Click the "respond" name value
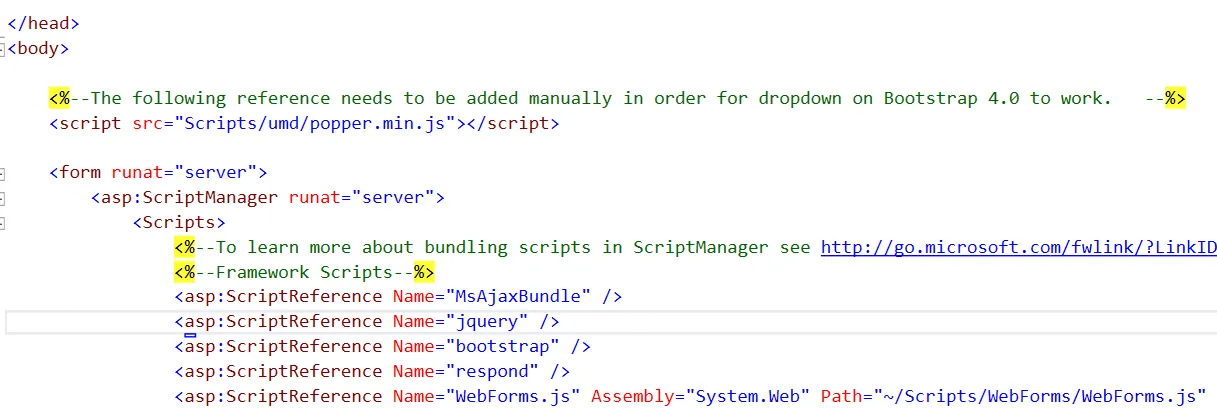Viewport: 1217px width, 409px height. click(x=493, y=371)
